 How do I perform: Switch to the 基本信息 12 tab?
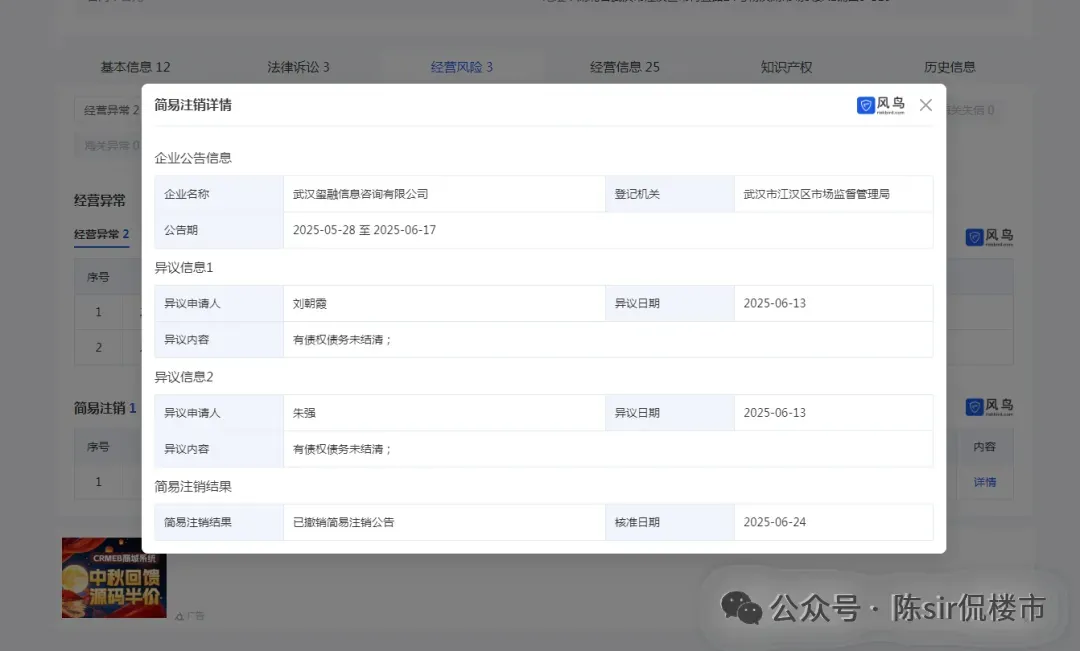tap(135, 67)
